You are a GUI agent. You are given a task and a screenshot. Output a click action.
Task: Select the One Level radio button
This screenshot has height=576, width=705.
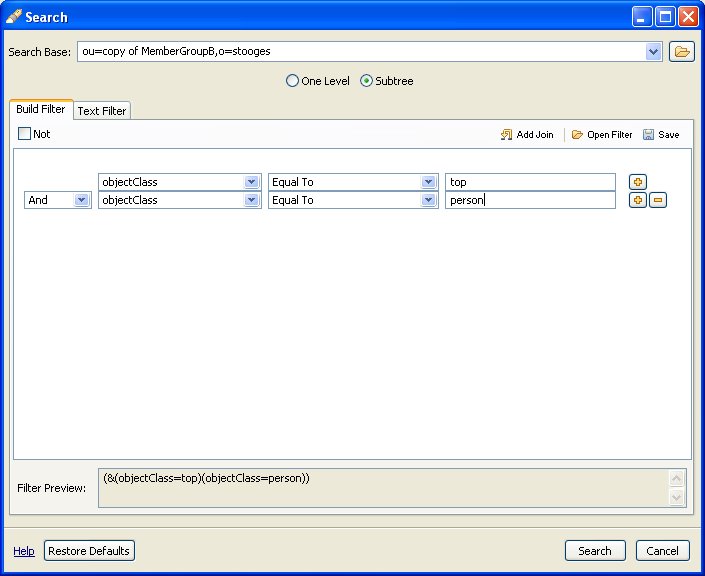292,81
